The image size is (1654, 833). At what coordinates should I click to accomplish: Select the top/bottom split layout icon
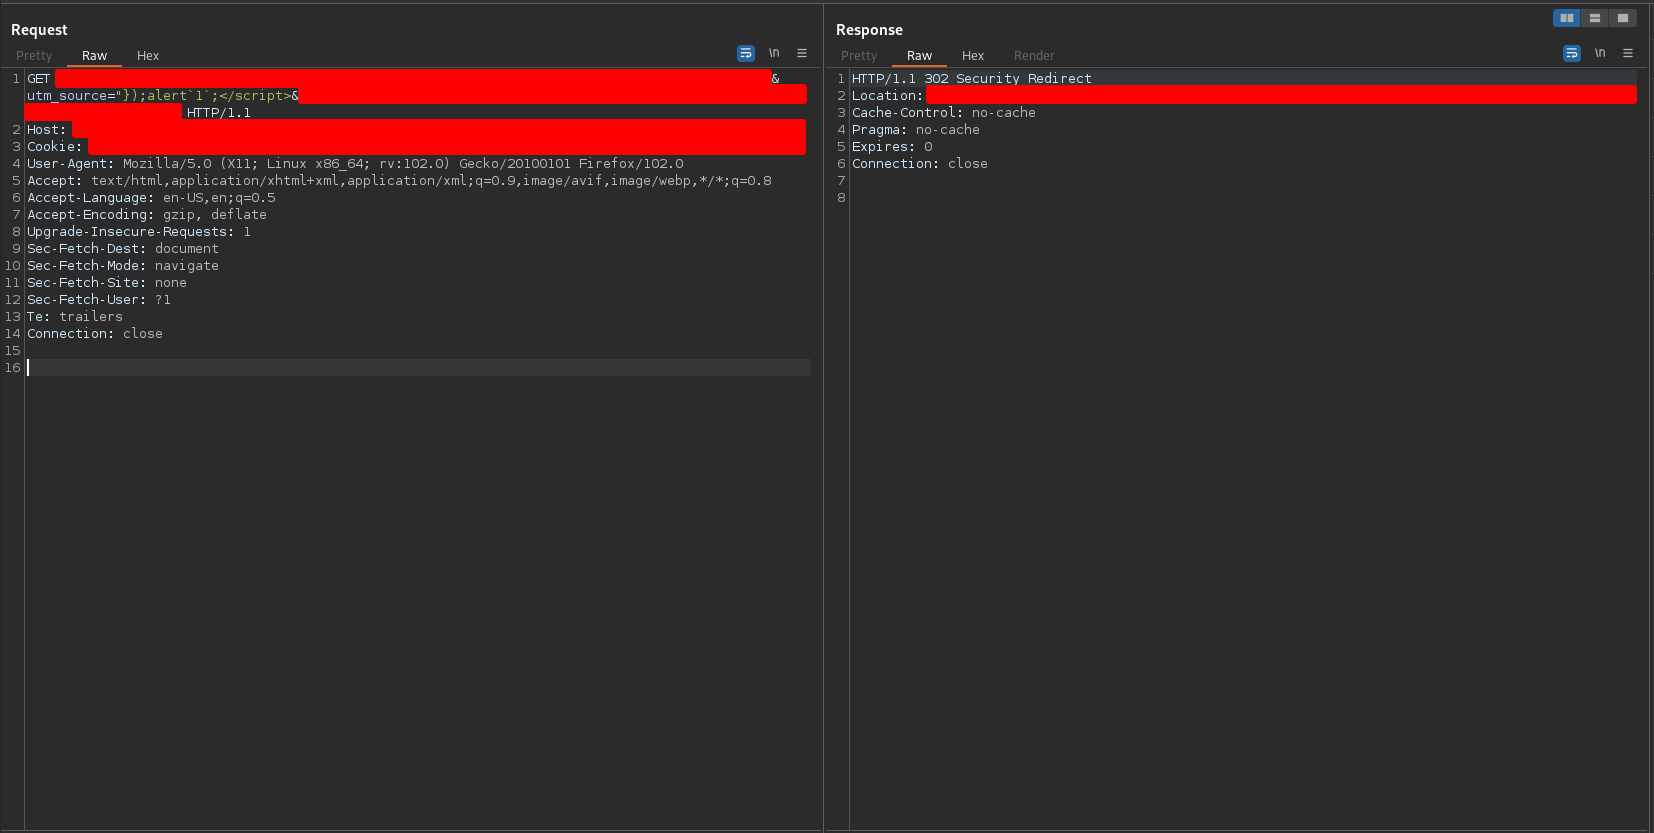coord(1595,18)
